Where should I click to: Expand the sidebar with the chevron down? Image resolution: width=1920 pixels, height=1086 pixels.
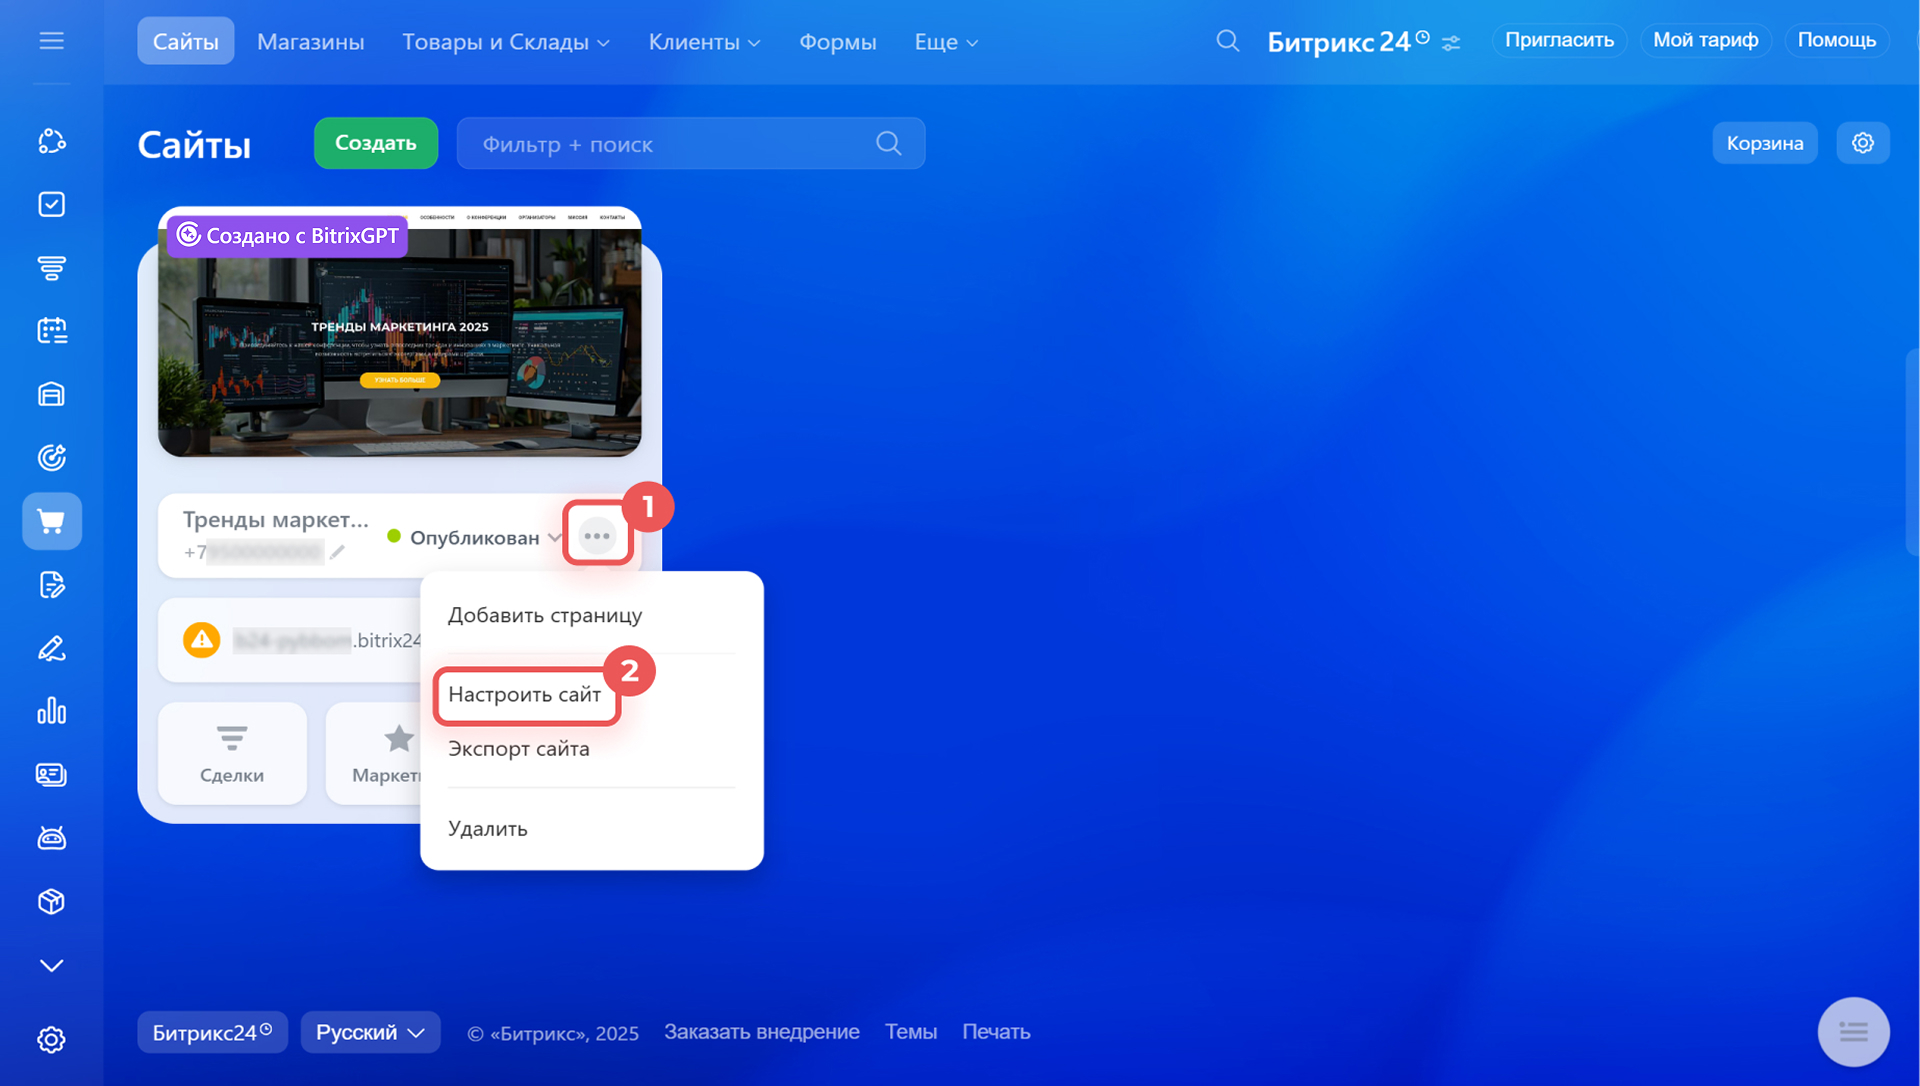51,965
